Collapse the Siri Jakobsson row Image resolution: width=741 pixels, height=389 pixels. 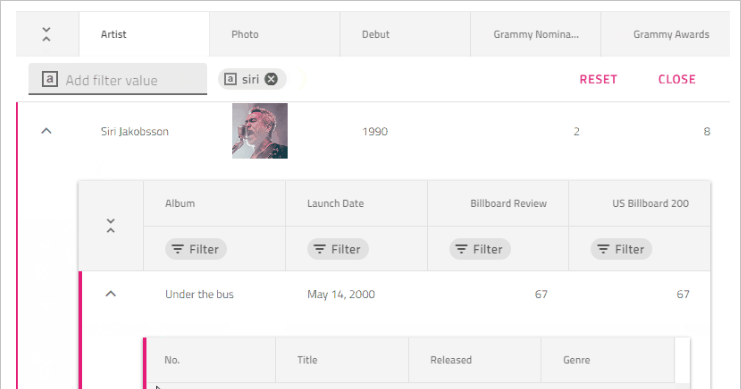tap(46, 131)
